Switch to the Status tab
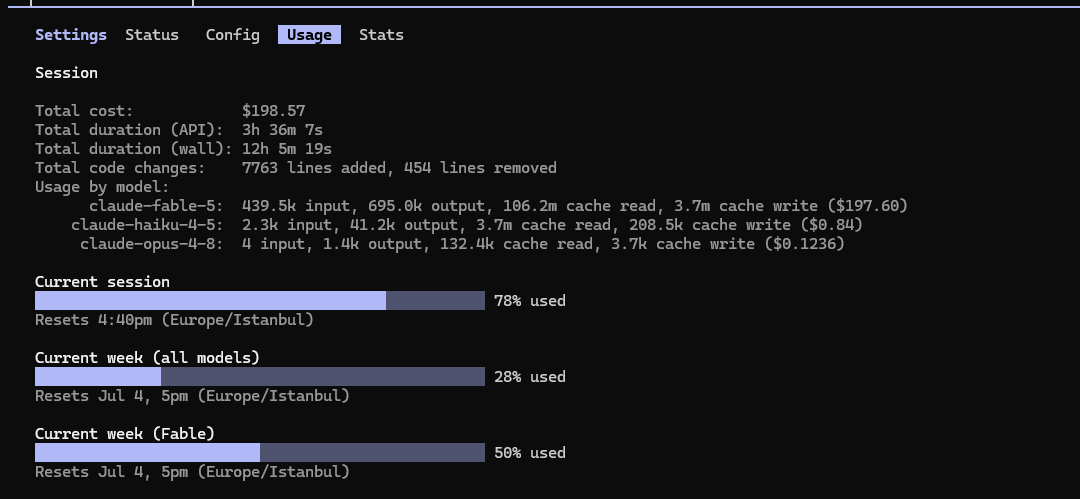The width and height of the screenshot is (1080, 499). coord(152,35)
